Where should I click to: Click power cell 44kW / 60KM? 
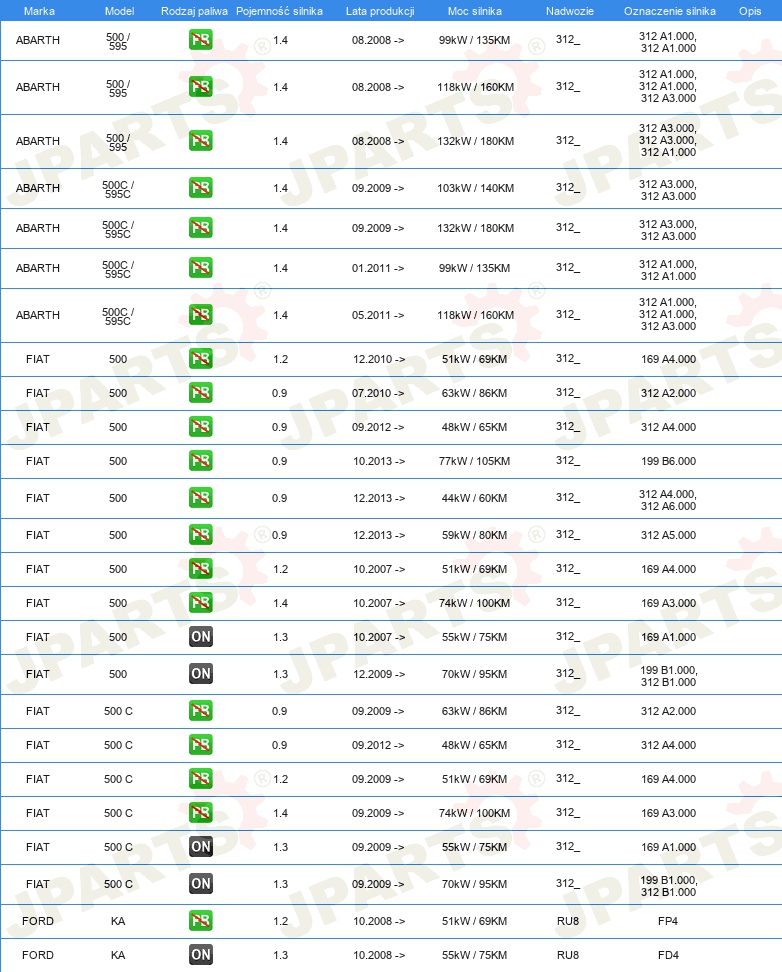pos(474,498)
